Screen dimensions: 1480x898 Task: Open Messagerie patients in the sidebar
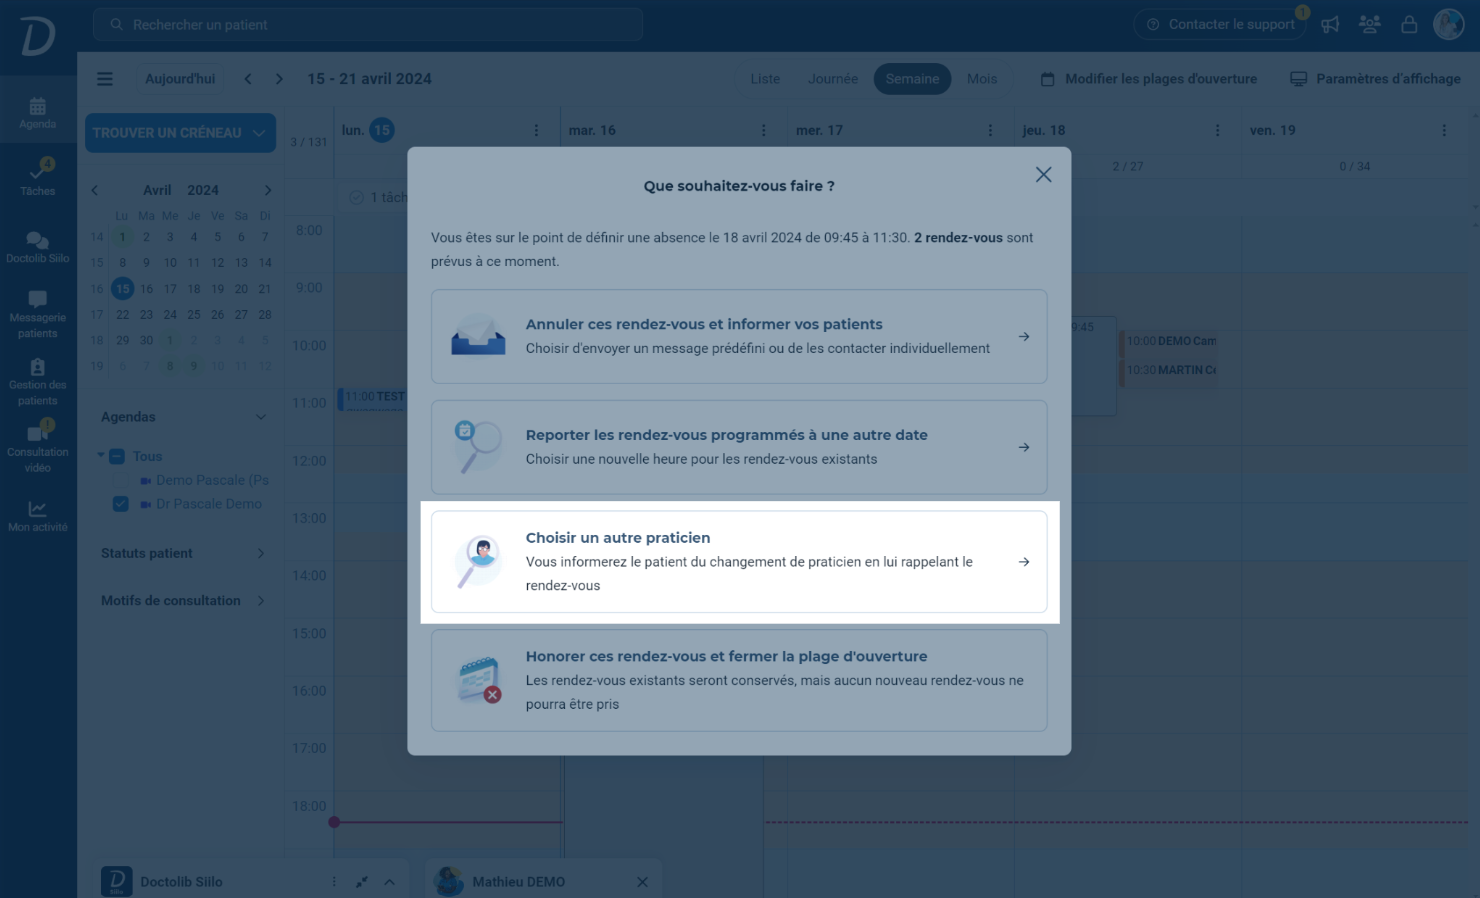coord(37,314)
